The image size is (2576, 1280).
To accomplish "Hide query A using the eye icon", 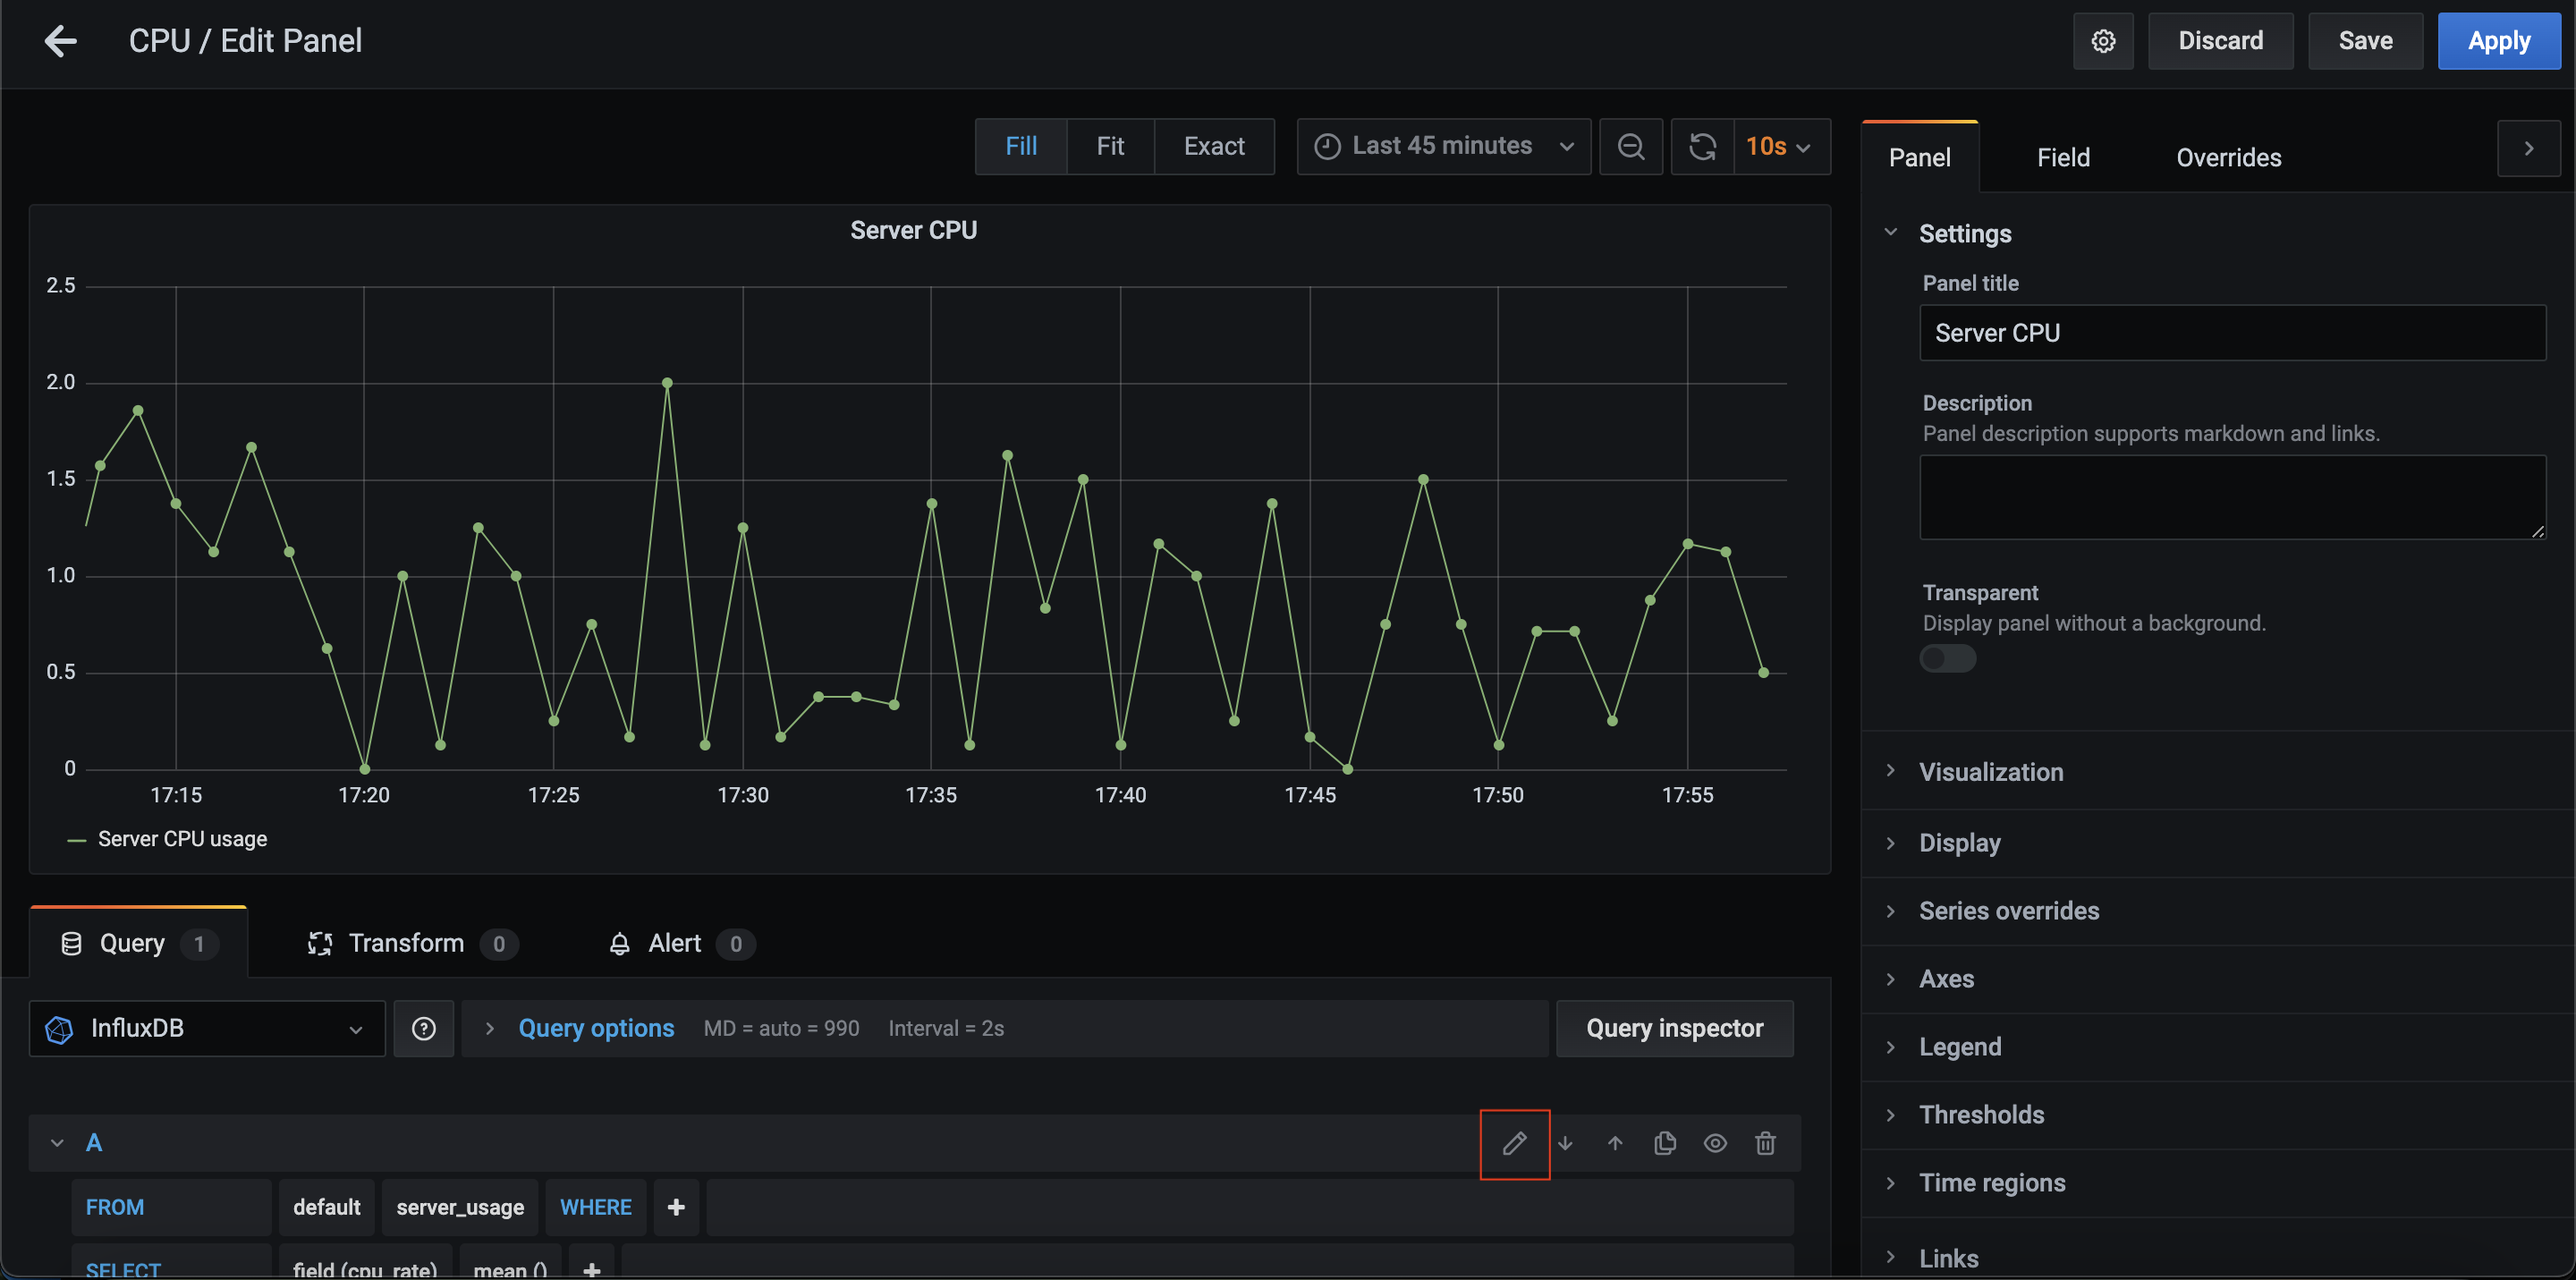I will [x=1715, y=1143].
